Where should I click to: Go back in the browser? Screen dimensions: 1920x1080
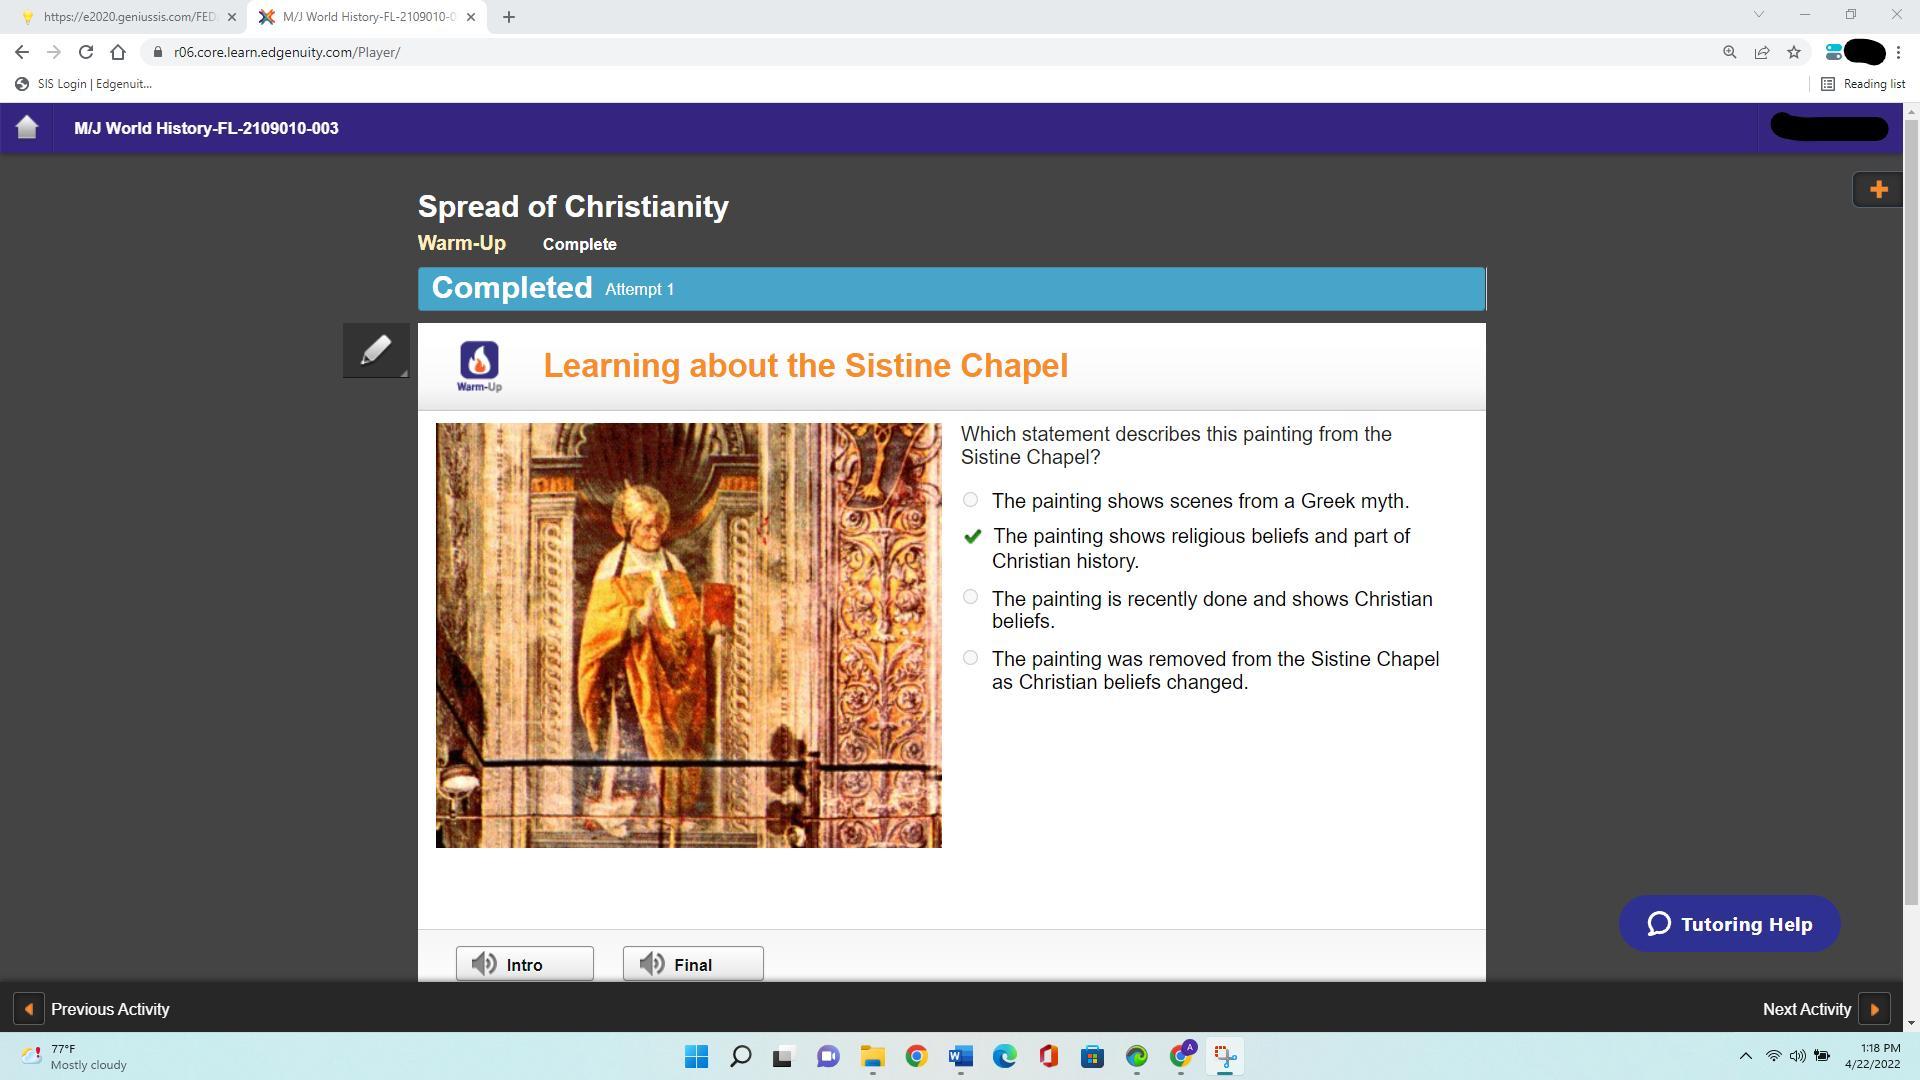(x=22, y=52)
